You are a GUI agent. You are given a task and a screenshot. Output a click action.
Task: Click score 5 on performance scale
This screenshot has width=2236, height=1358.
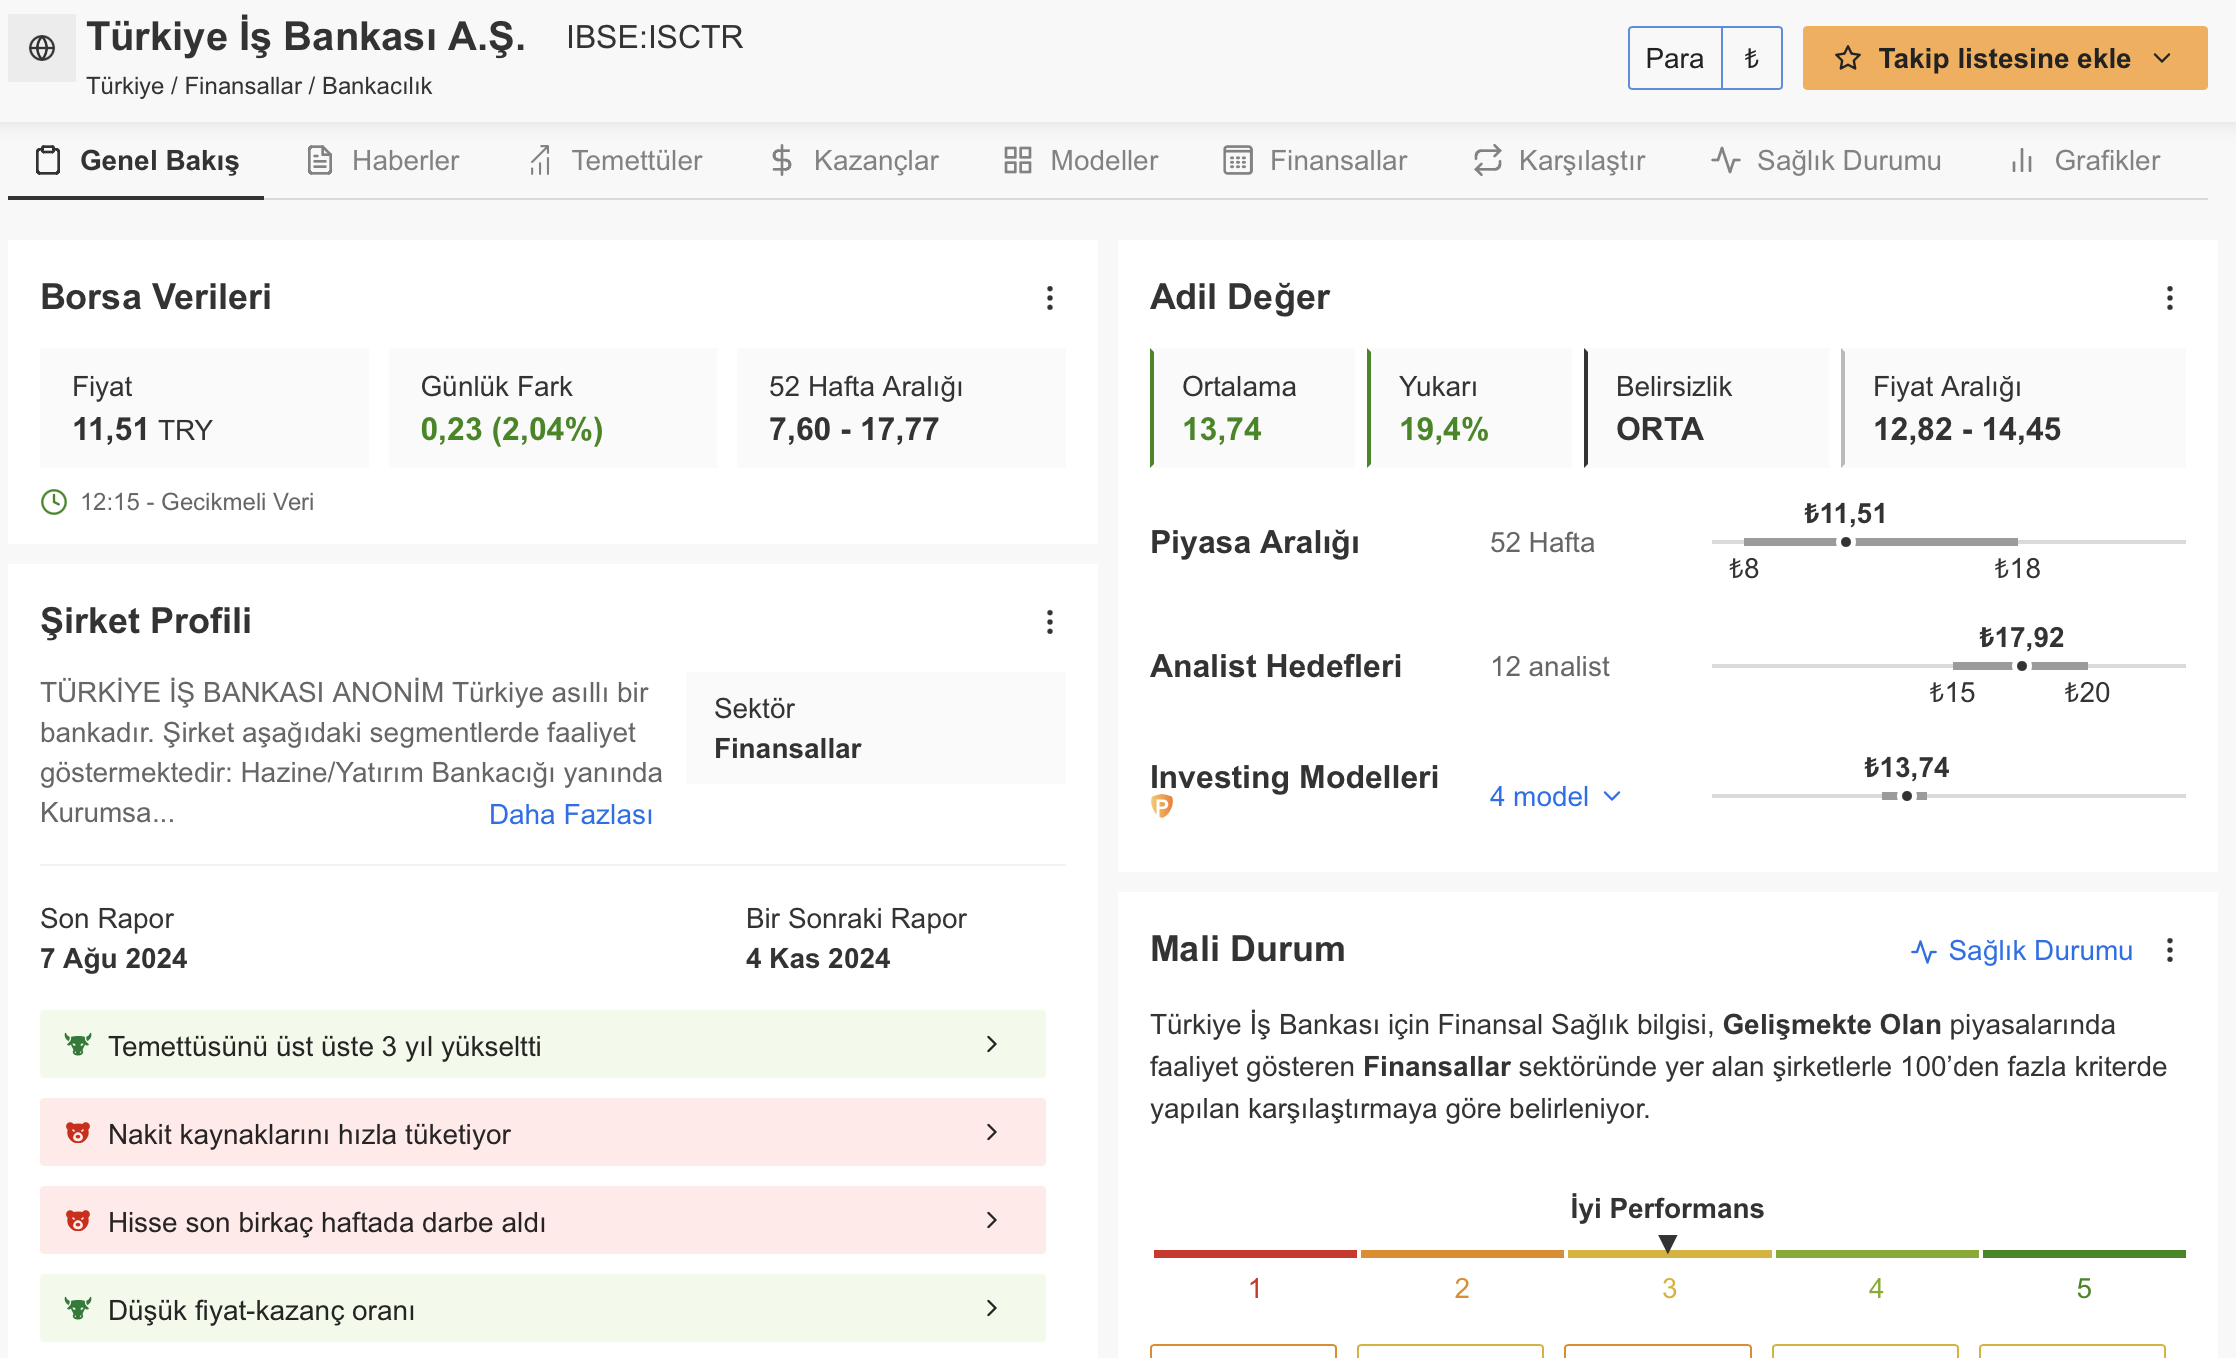[2083, 1288]
